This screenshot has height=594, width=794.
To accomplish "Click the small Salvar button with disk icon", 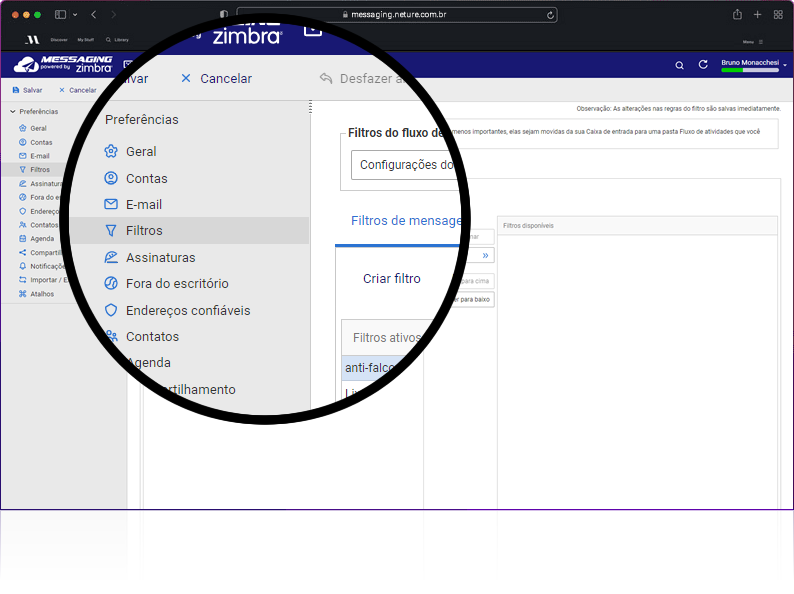I will [x=27, y=90].
